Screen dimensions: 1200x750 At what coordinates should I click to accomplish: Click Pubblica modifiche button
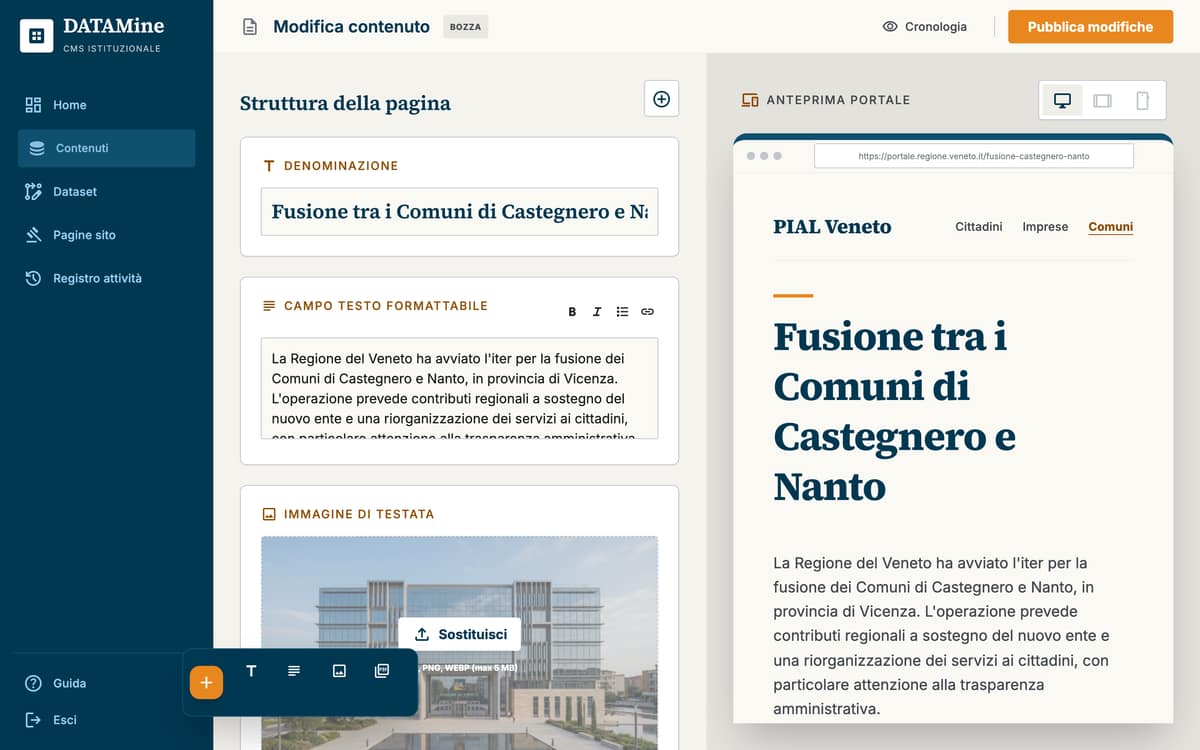click(1090, 27)
